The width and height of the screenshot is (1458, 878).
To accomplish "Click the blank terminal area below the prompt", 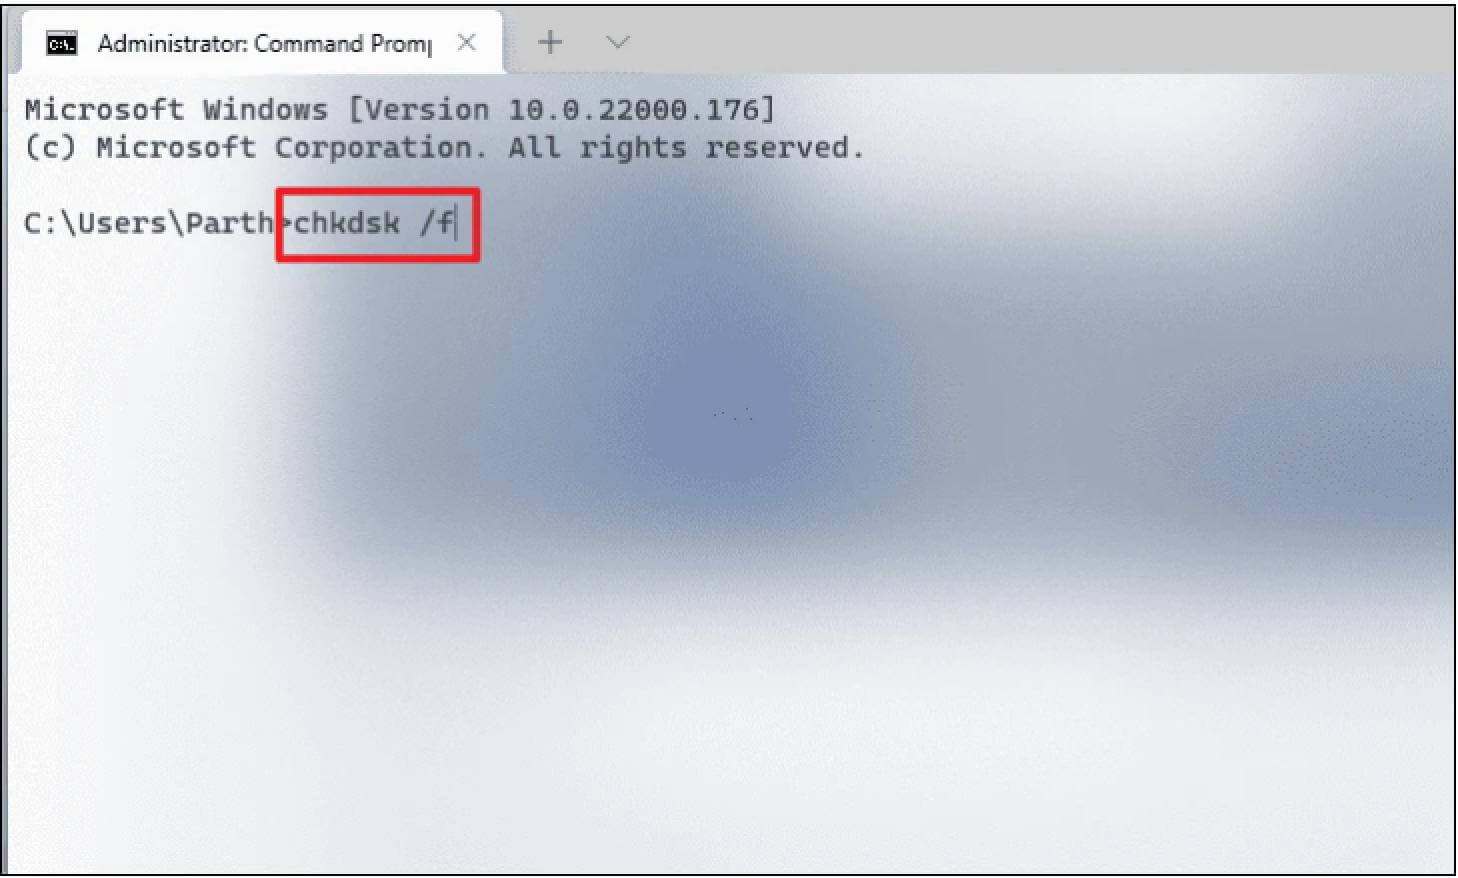I will [x=728, y=560].
